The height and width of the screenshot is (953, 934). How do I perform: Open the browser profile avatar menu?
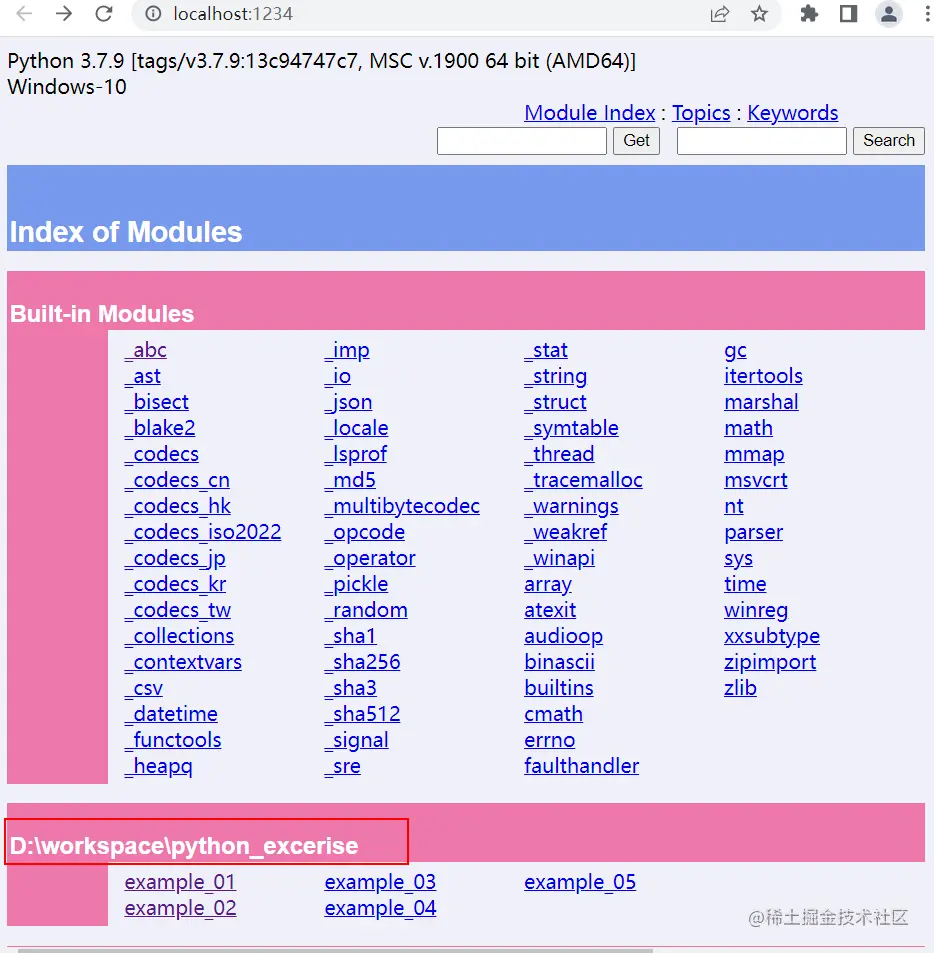(889, 15)
